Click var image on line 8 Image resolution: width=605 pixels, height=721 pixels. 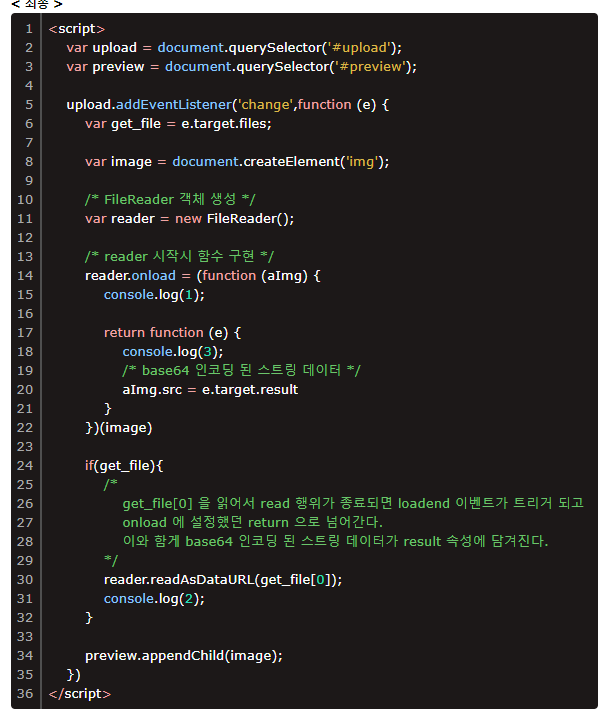(x=118, y=162)
